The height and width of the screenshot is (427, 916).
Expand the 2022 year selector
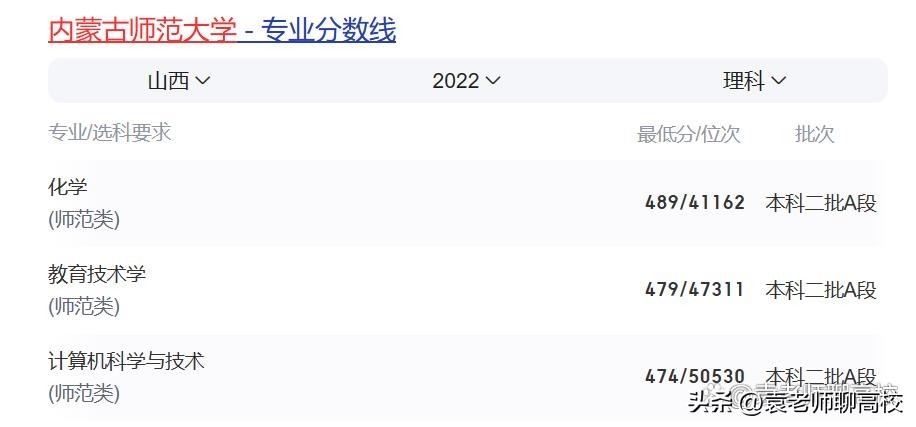(x=465, y=81)
